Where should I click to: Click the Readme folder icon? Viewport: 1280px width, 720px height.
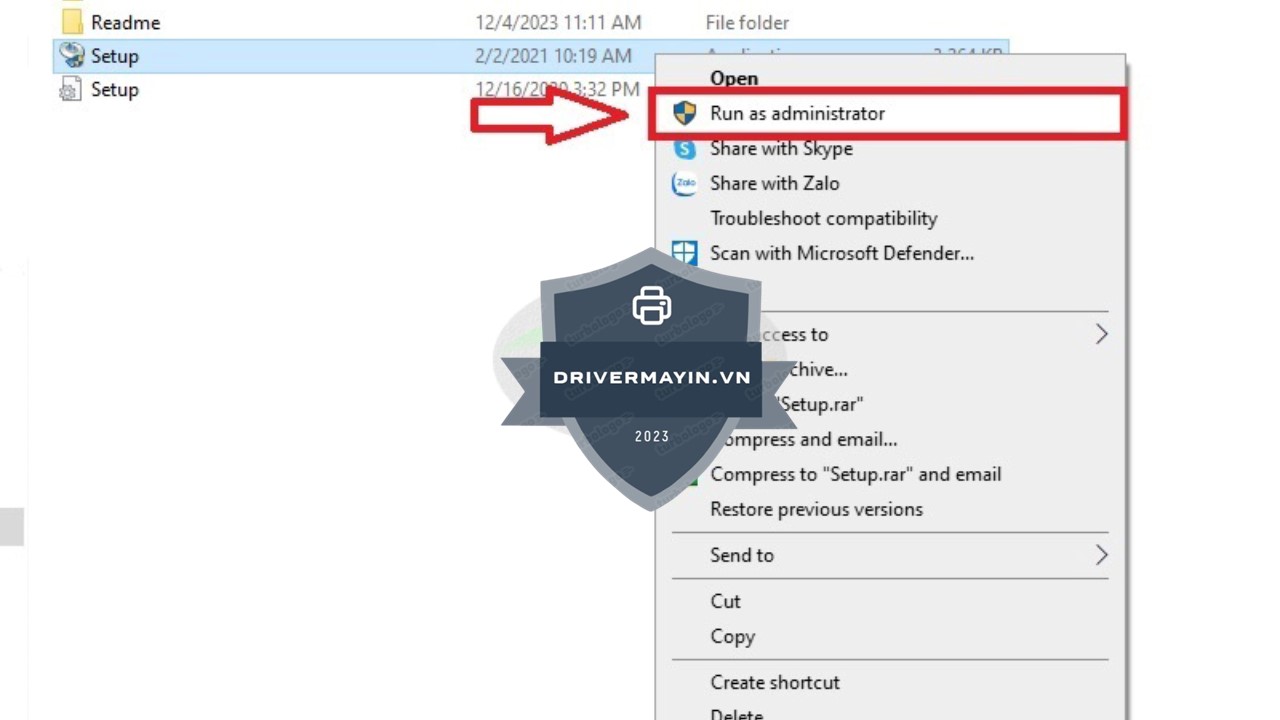click(x=71, y=21)
